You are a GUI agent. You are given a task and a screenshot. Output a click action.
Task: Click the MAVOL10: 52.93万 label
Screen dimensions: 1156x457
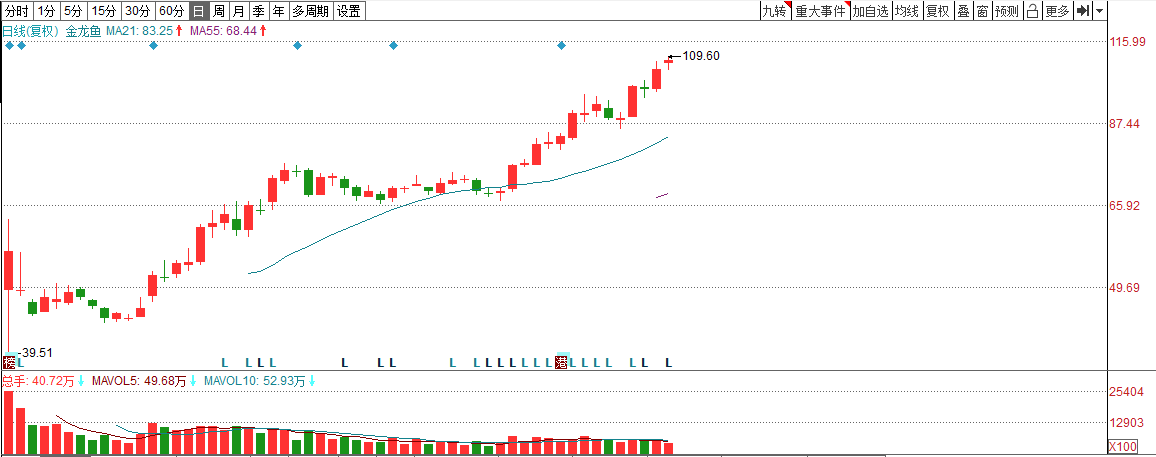[254, 381]
